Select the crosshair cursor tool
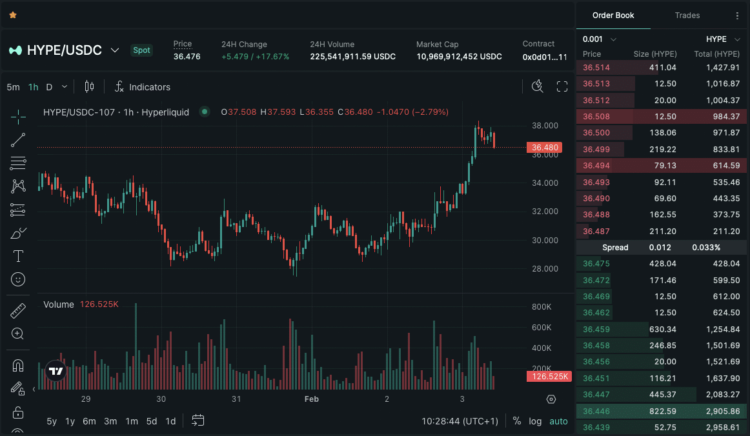Screen dimensions: 750x436 [x=18, y=117]
